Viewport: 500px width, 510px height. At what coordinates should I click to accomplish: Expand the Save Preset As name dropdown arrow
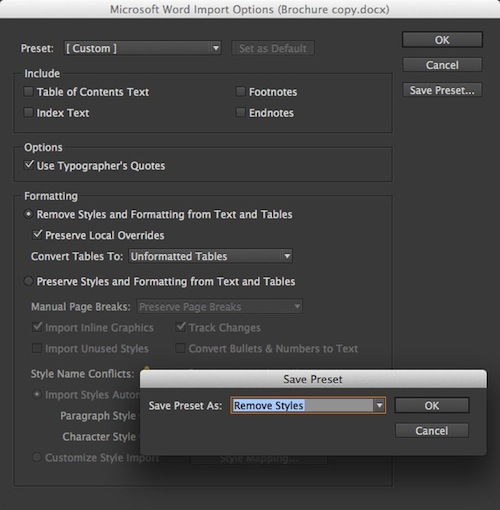pos(379,405)
